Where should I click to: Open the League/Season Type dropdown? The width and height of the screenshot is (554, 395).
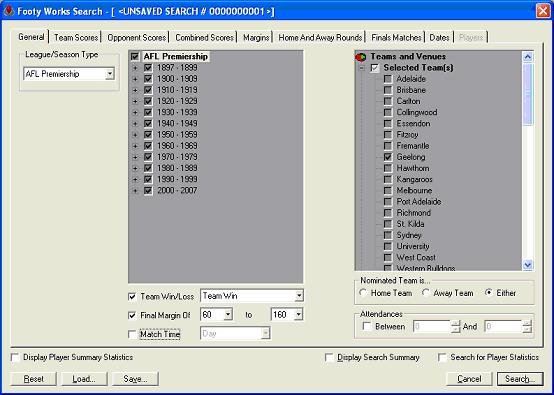tap(110, 74)
